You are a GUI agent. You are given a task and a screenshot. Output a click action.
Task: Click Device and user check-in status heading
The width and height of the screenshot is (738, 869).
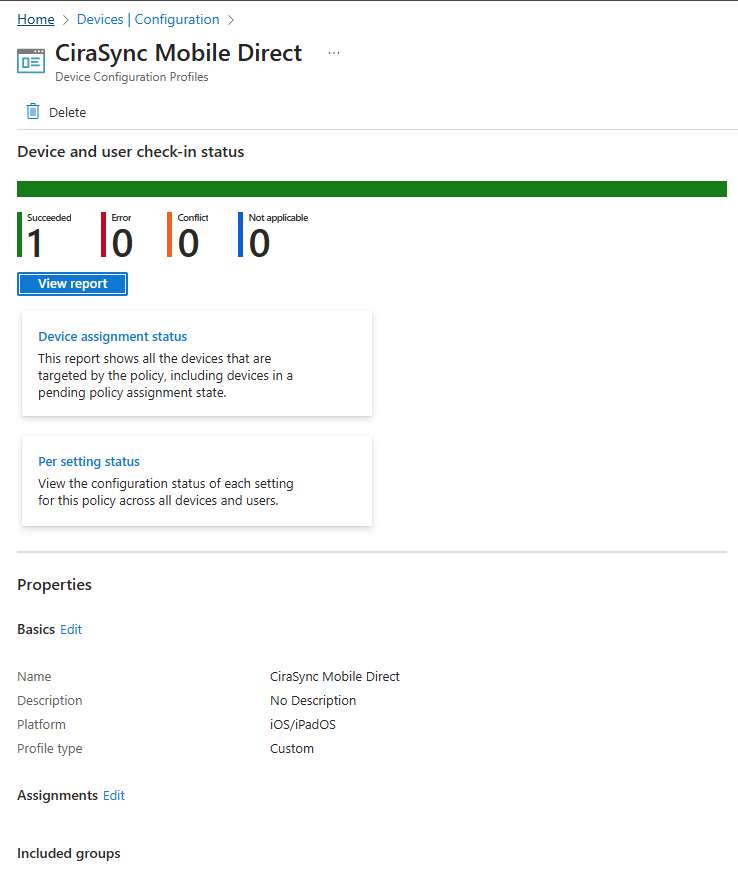pos(131,152)
